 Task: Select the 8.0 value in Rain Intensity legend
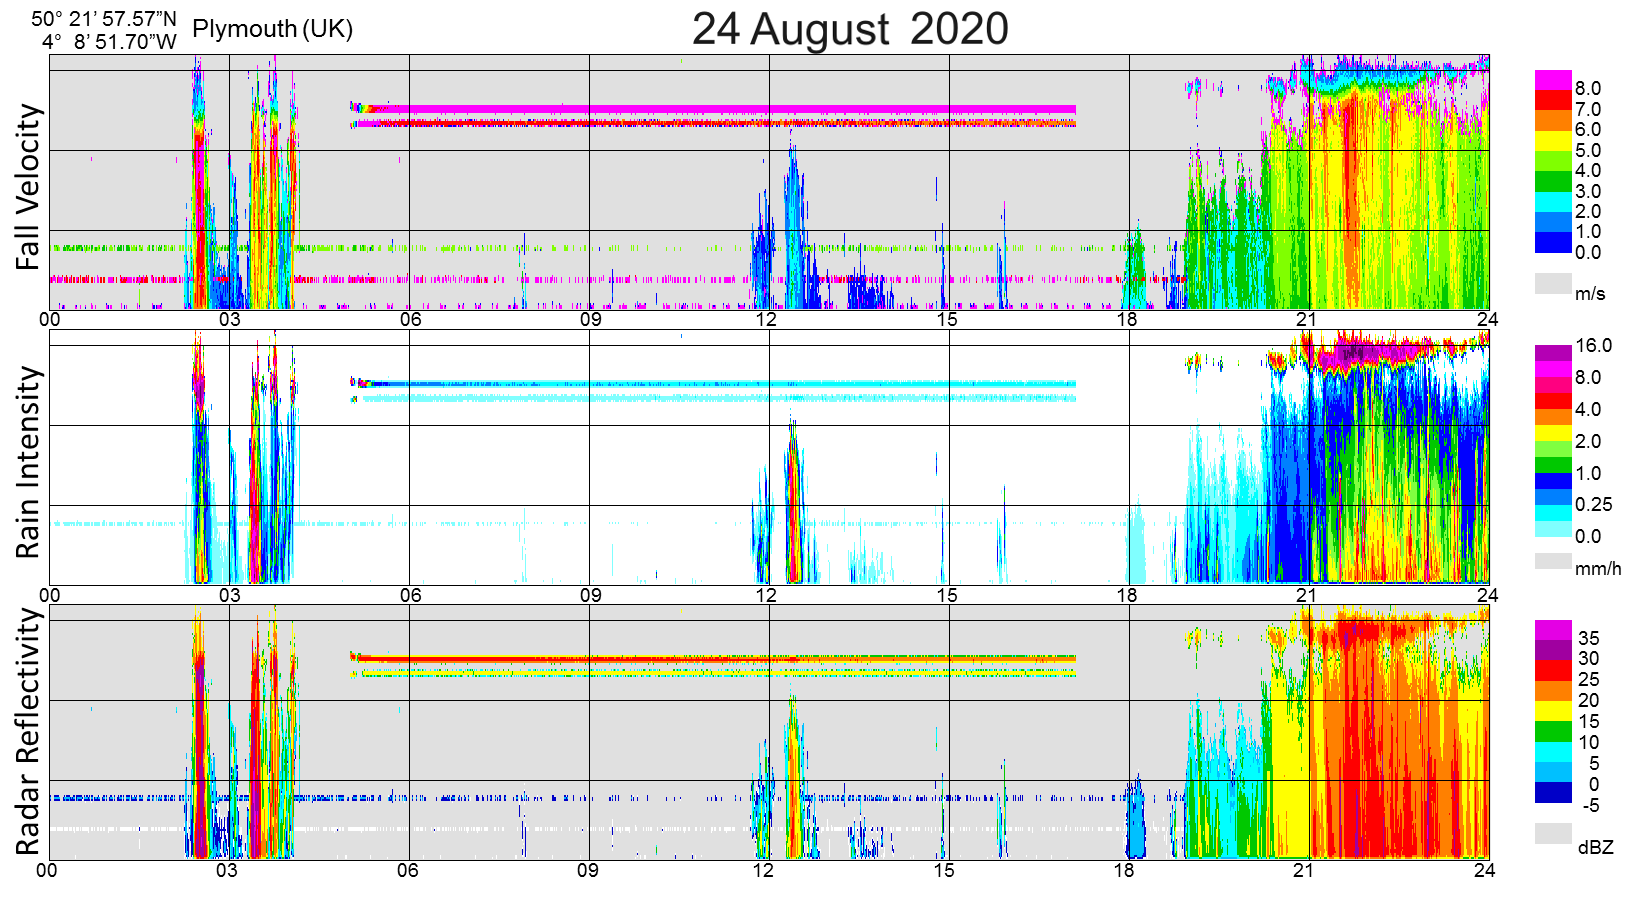point(1588,378)
